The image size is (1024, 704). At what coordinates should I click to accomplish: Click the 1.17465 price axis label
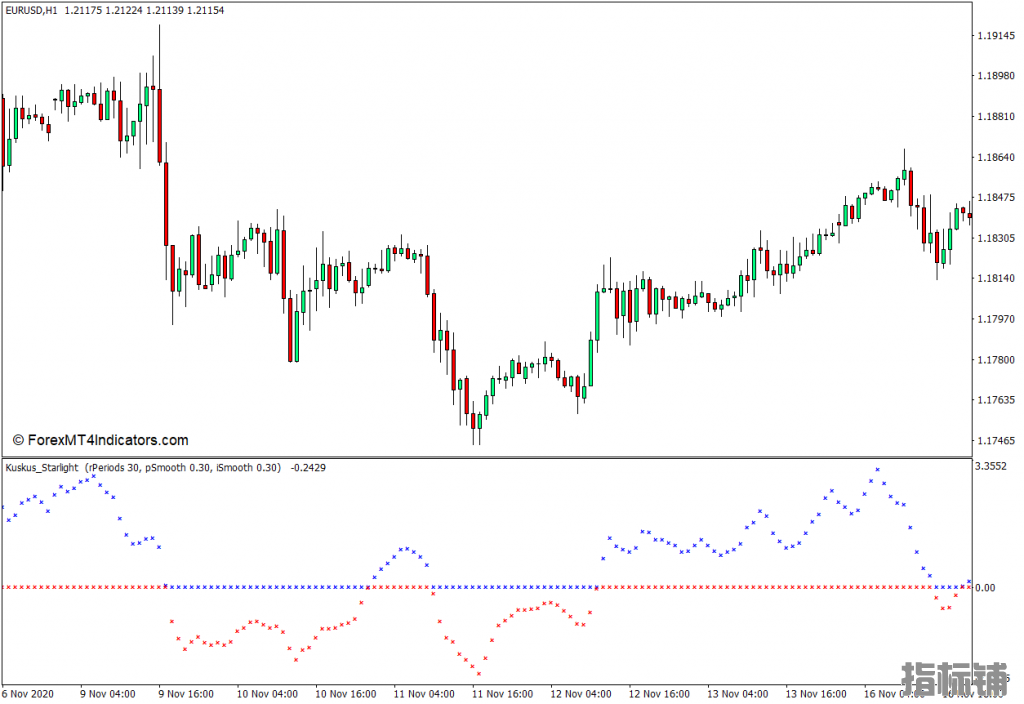[x=996, y=441]
